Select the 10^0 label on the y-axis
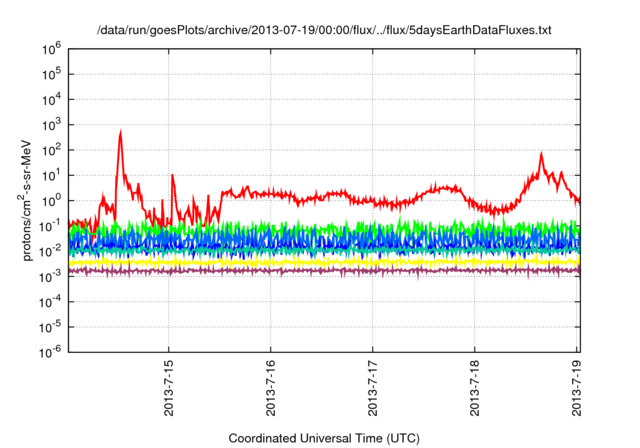Screen dimensions: 640x448 [51, 201]
